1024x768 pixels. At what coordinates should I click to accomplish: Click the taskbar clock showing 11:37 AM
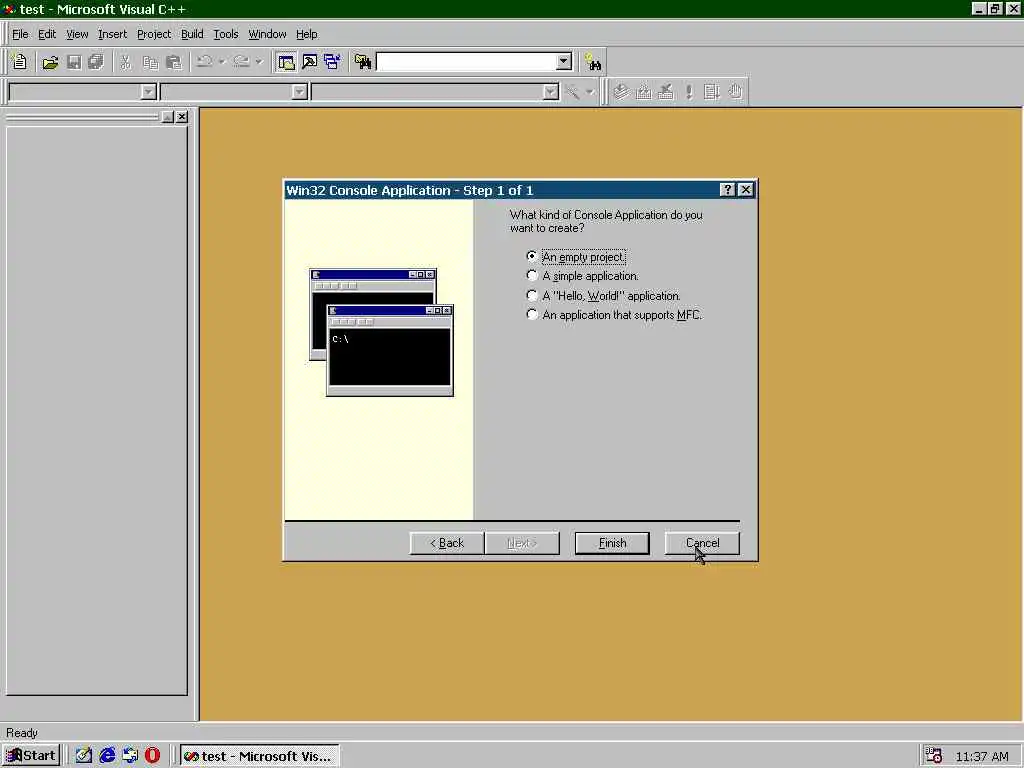click(982, 756)
